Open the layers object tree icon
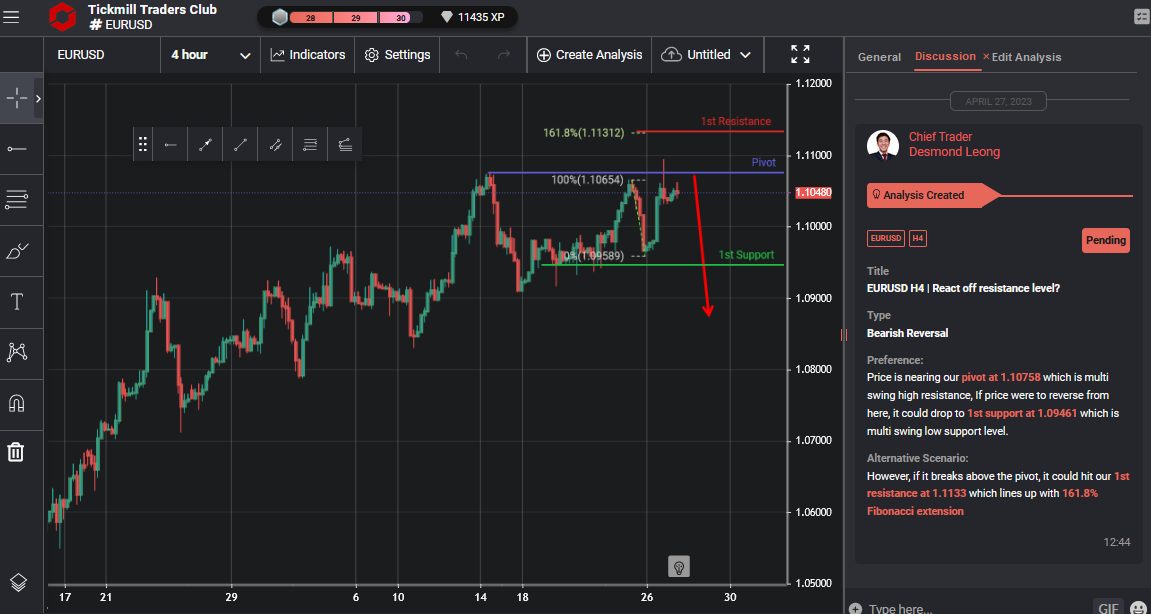This screenshot has height=614, width=1151. tap(18, 582)
